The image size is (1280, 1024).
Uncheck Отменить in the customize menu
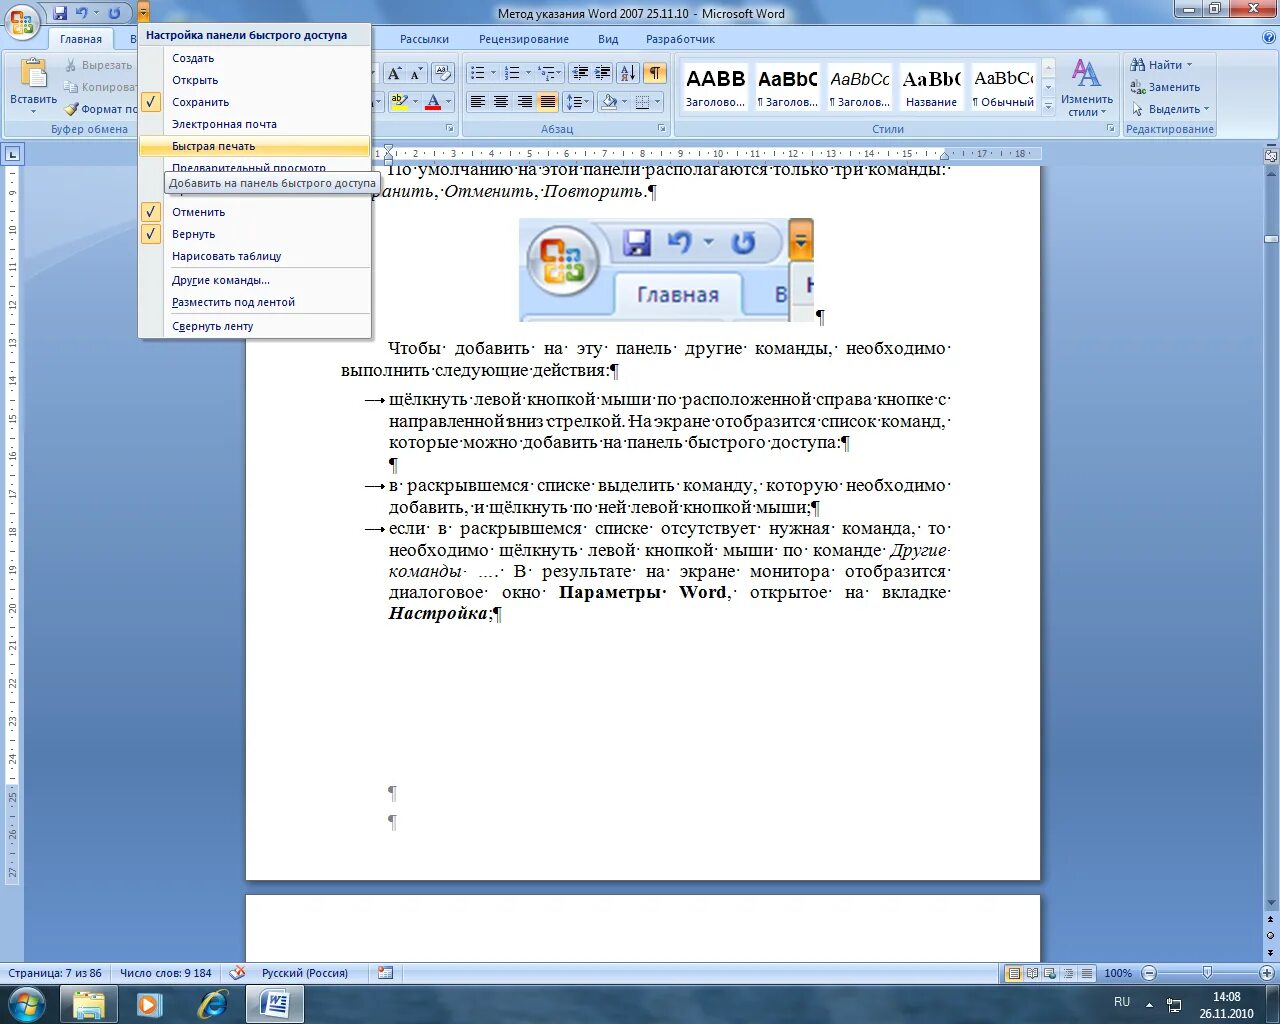255,212
